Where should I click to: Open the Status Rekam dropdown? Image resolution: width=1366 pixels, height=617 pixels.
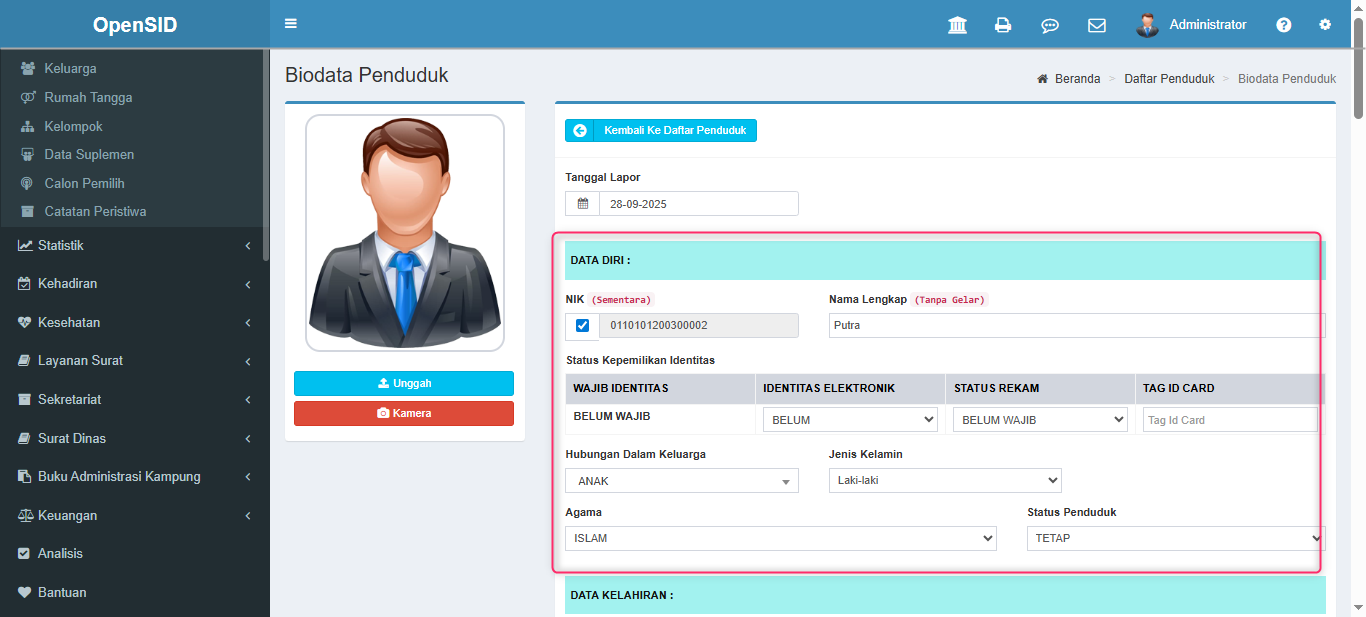click(x=1040, y=420)
